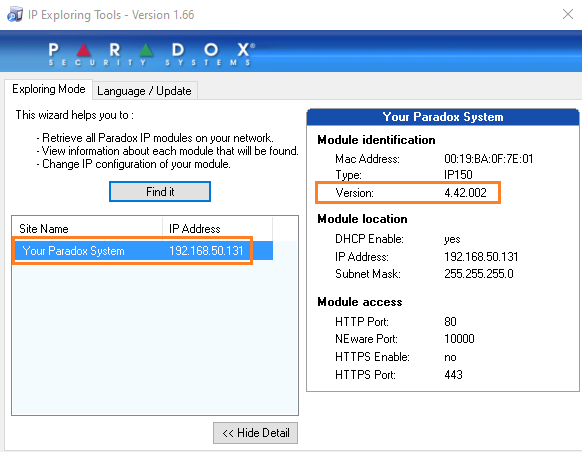This screenshot has height=452, width=582.
Task: Click the Subnet Mask value 255.255.255.0
Action: coord(479,274)
